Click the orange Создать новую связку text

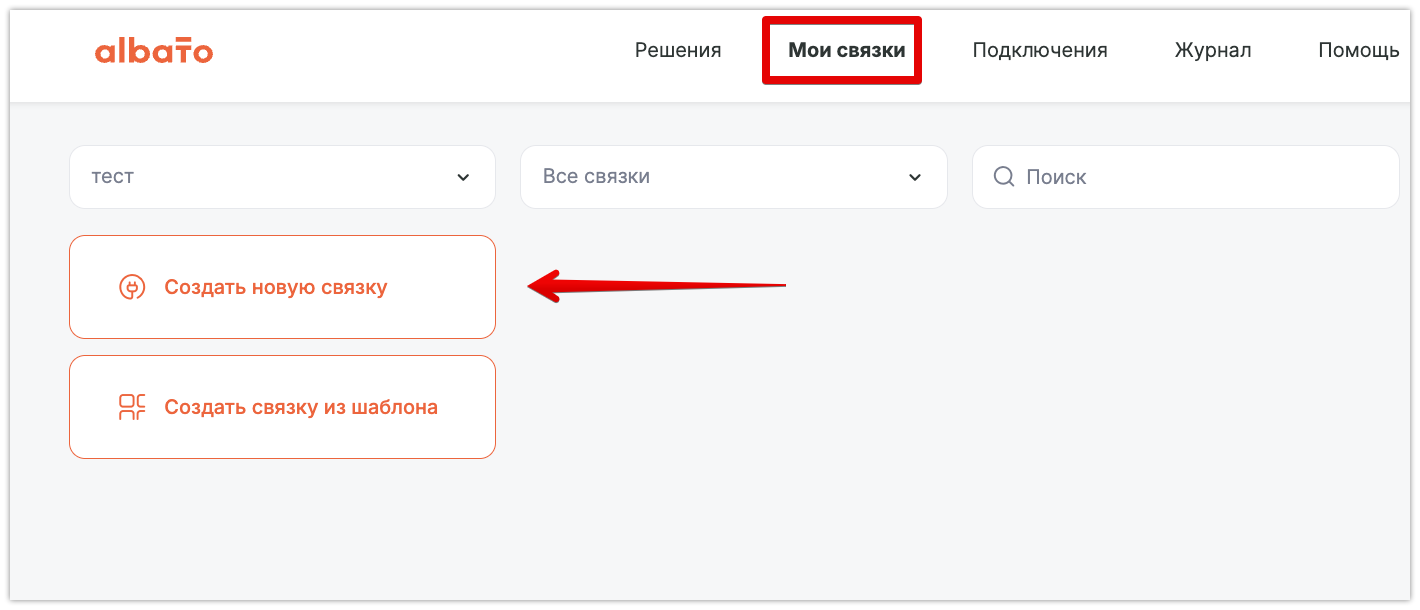click(276, 288)
